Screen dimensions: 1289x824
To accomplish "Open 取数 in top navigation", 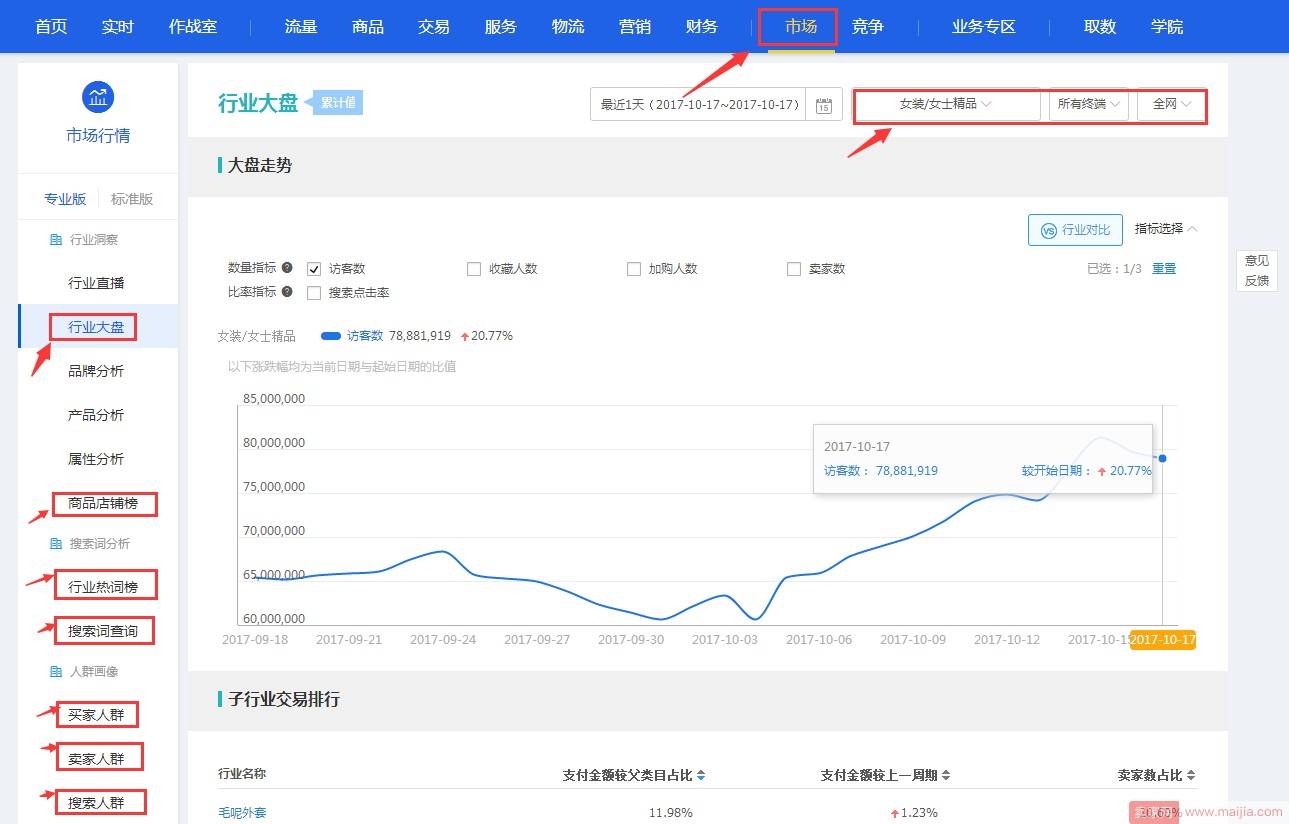I will click(x=1100, y=27).
